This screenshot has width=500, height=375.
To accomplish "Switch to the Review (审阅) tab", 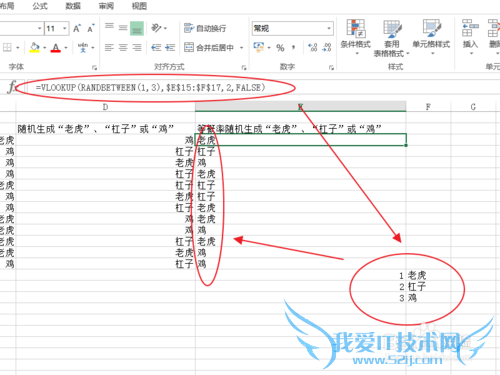I will (106, 6).
